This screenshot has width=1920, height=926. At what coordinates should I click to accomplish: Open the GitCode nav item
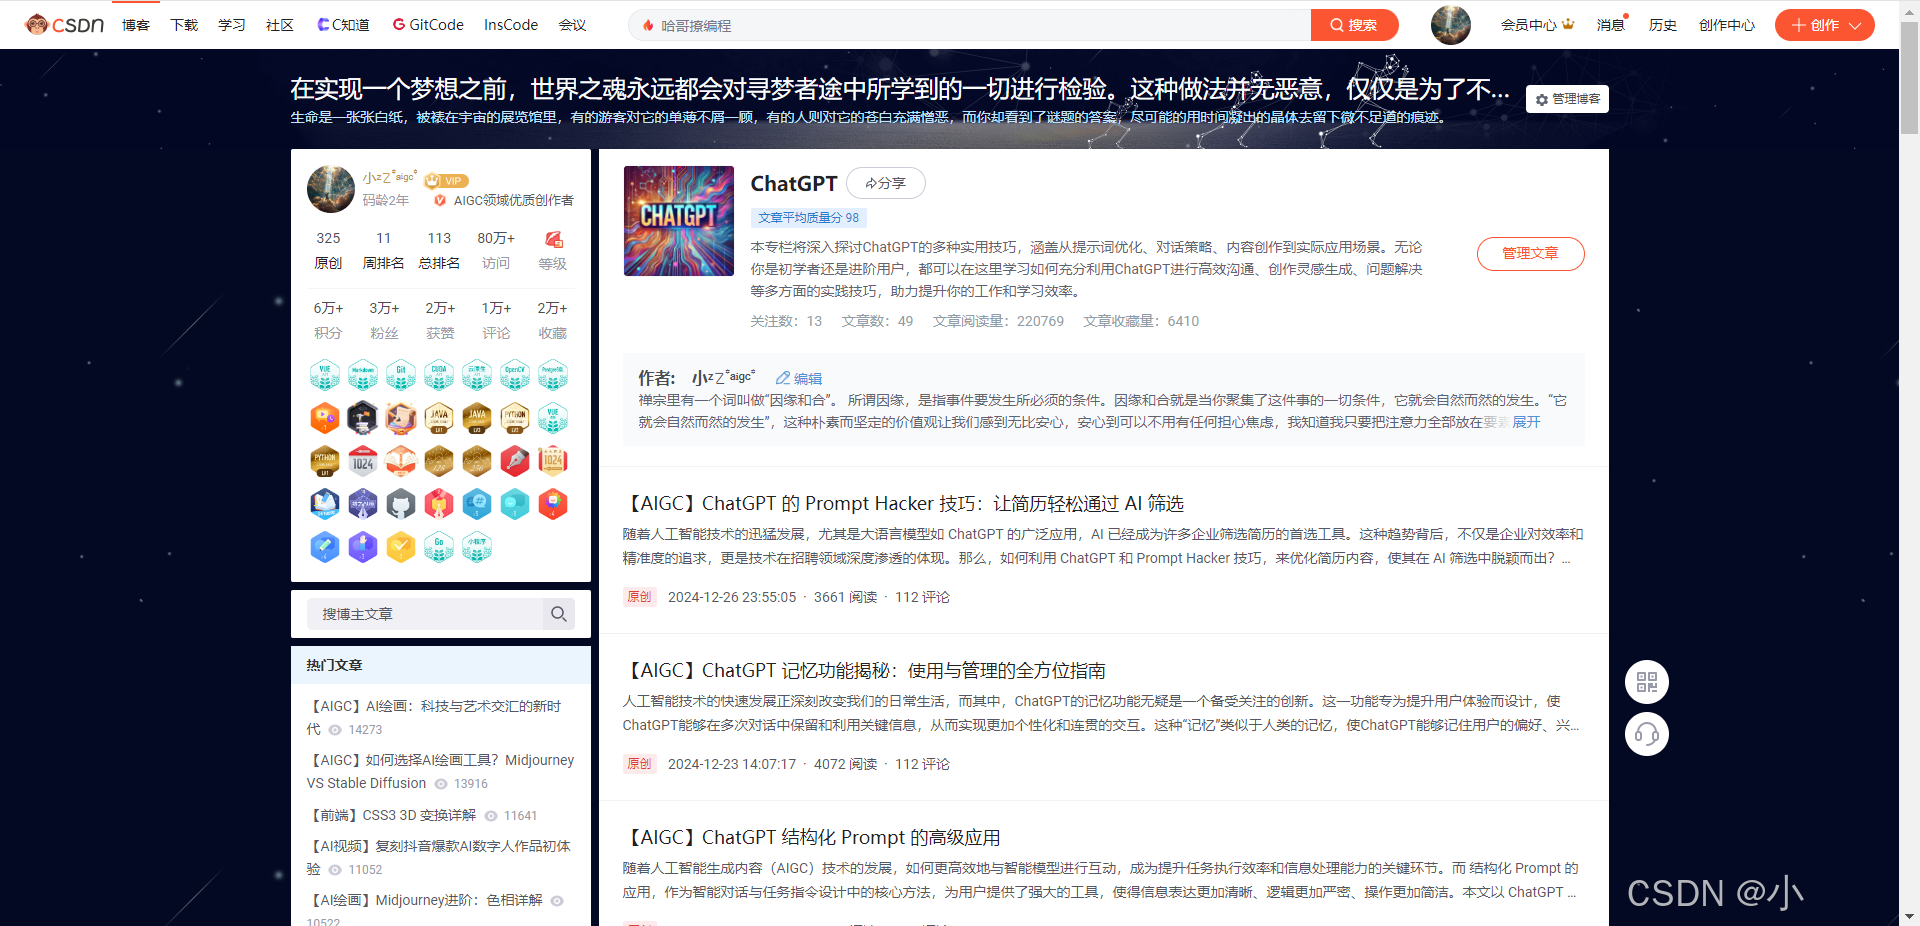(428, 25)
